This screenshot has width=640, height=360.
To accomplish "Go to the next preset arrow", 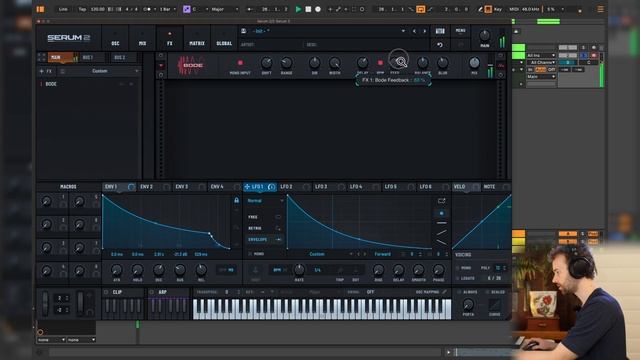I will [x=424, y=31].
